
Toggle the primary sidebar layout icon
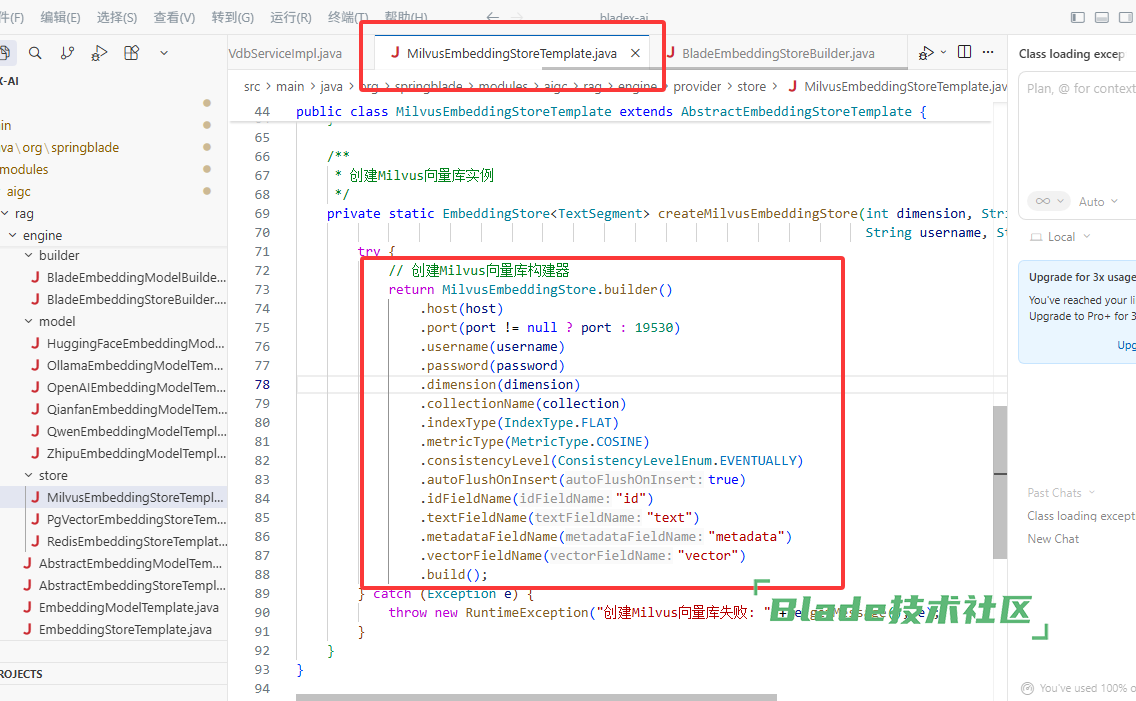(x=1077, y=17)
